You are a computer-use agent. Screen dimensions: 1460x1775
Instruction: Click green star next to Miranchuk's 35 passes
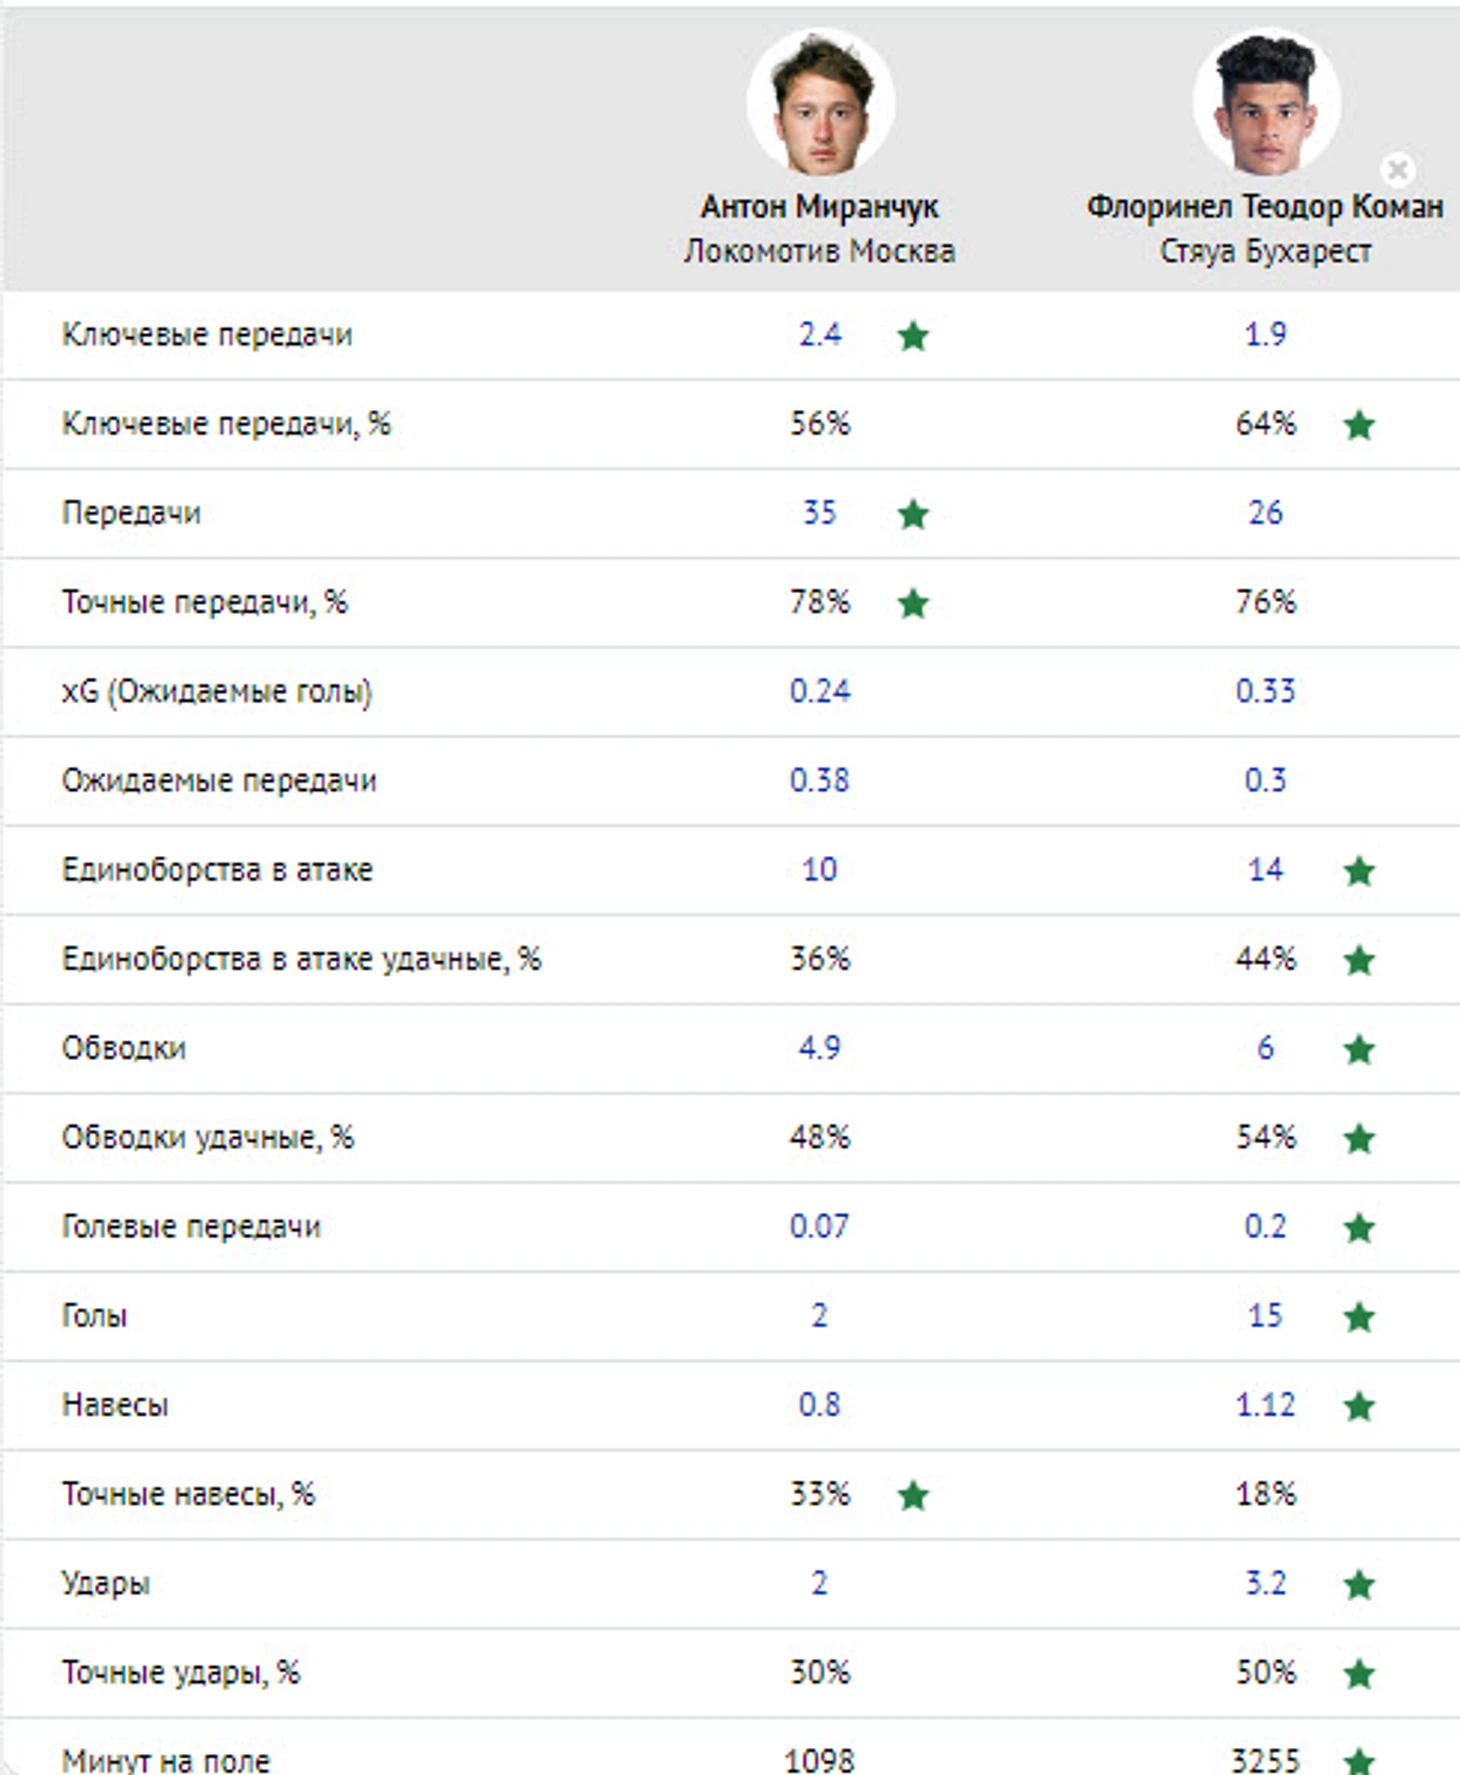click(x=913, y=514)
